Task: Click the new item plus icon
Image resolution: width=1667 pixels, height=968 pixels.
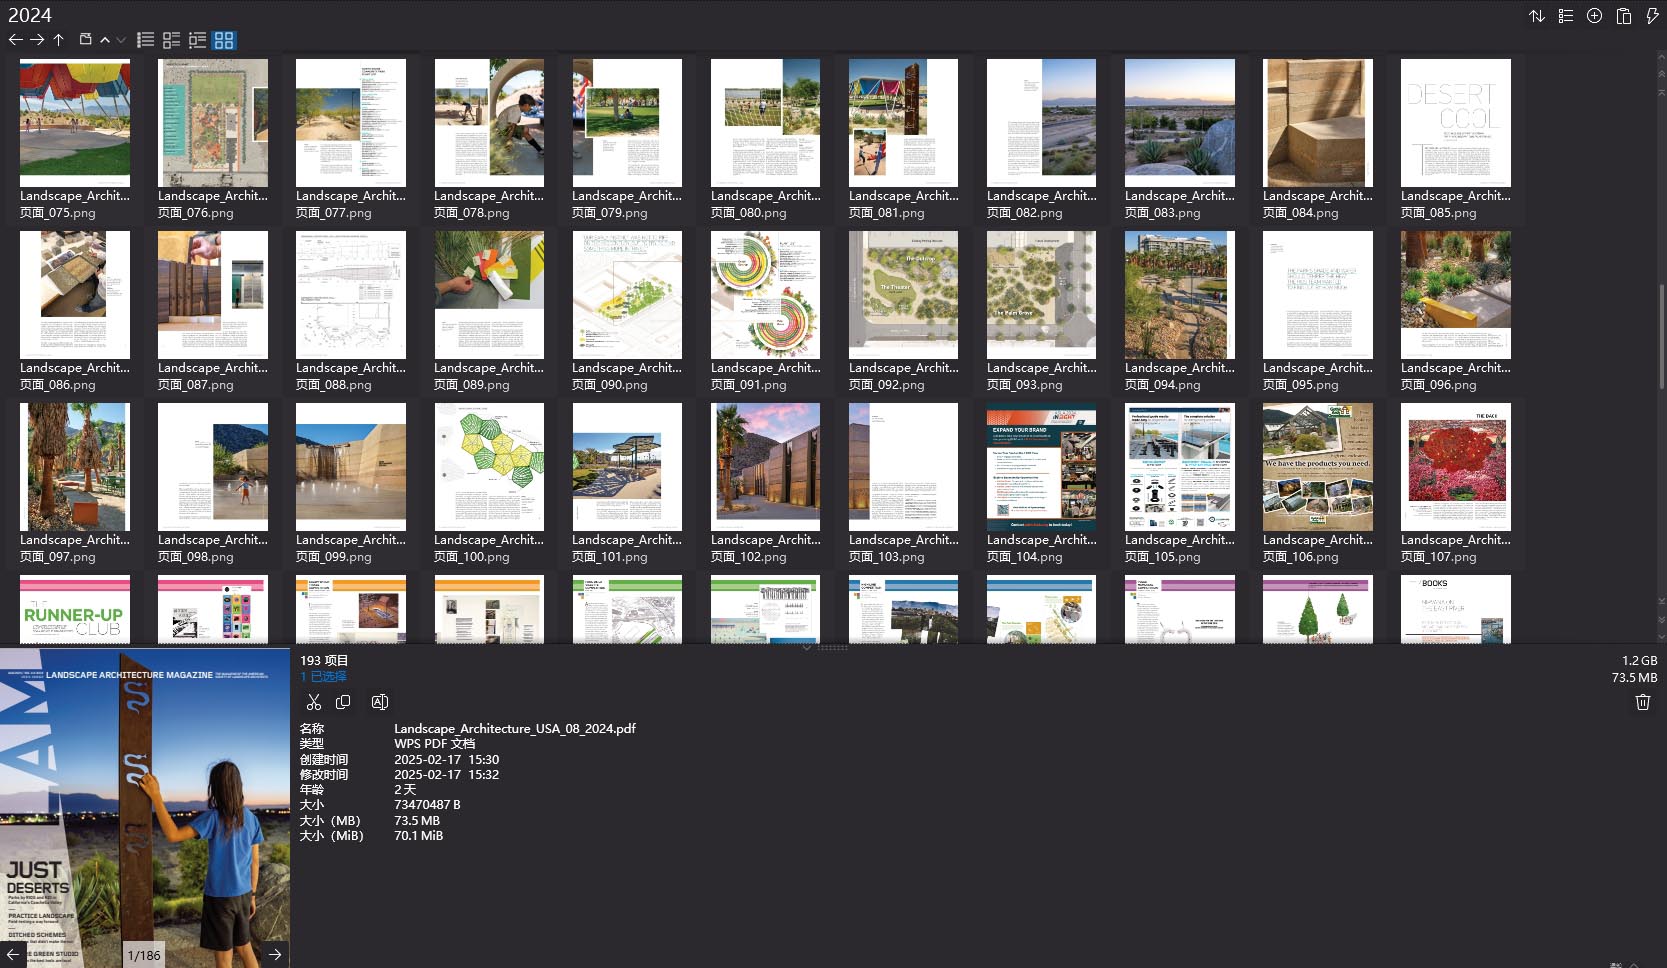Action: click(x=1593, y=15)
